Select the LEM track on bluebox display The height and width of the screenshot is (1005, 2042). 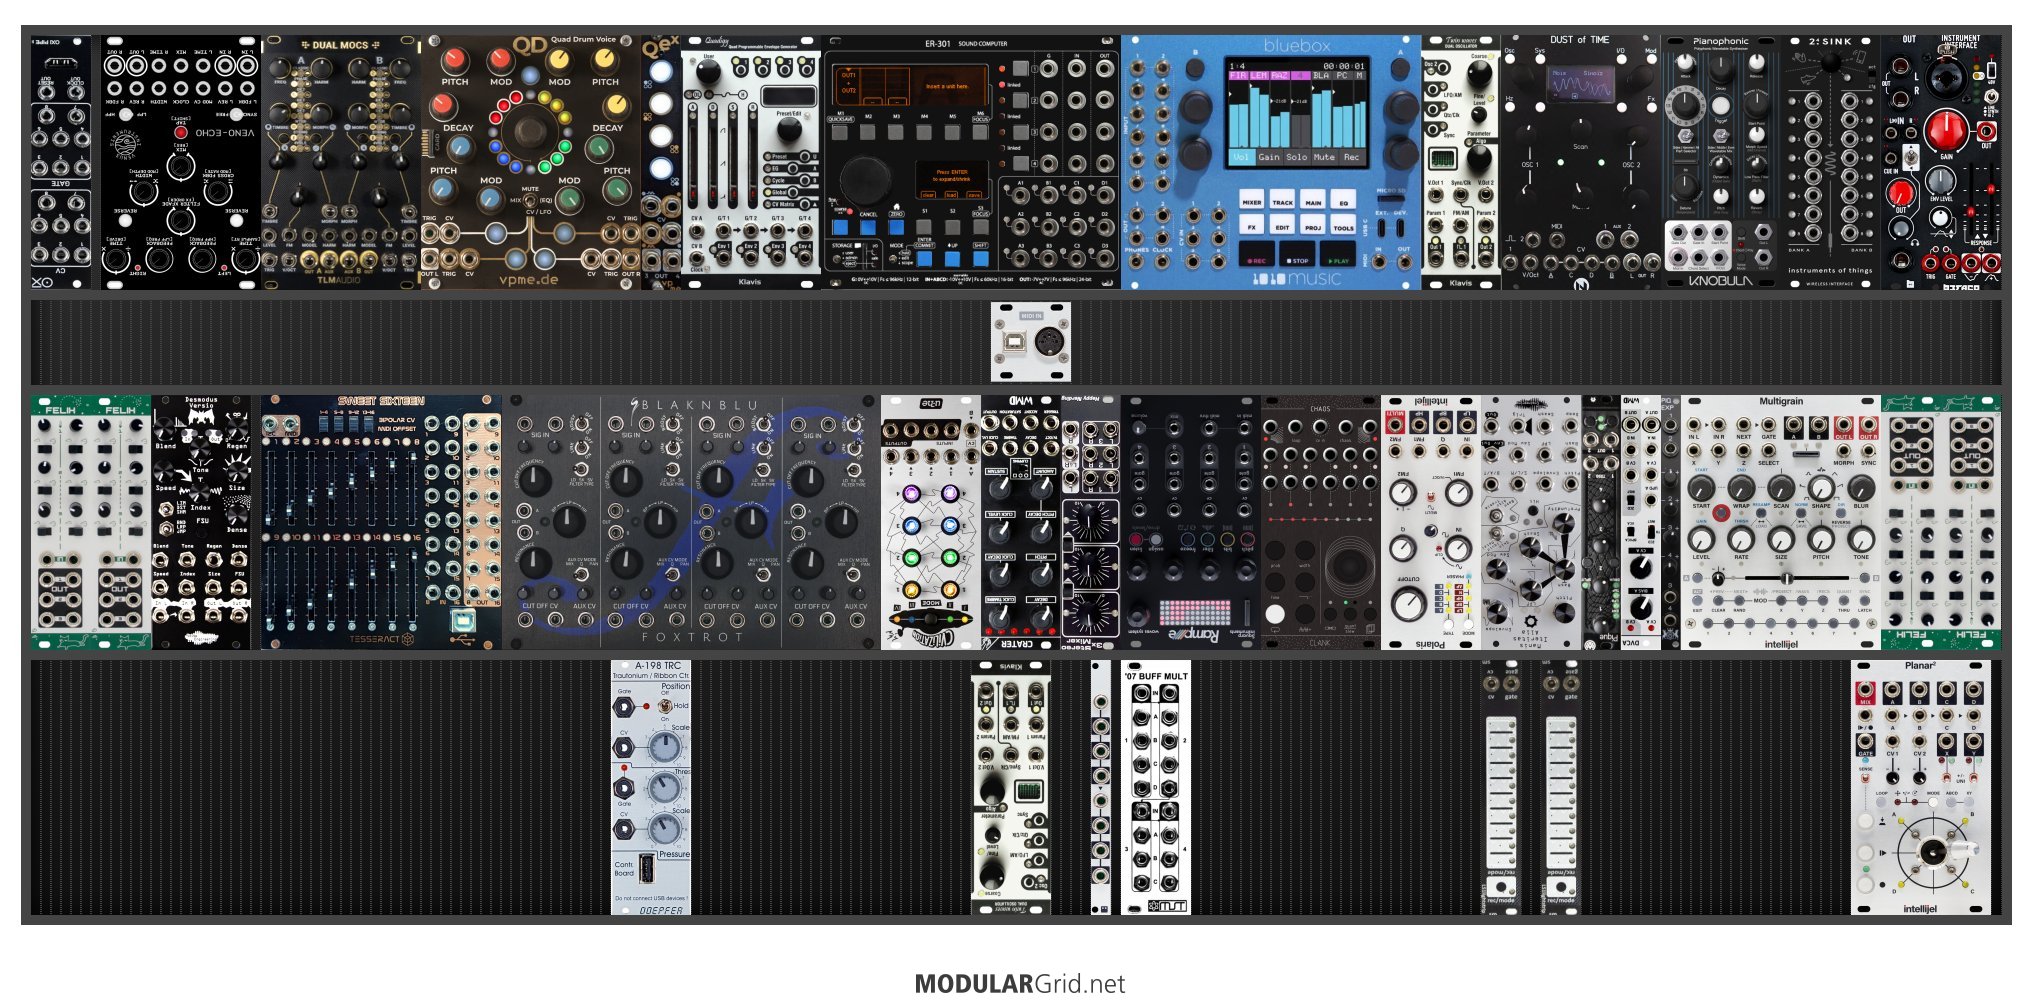[1259, 76]
